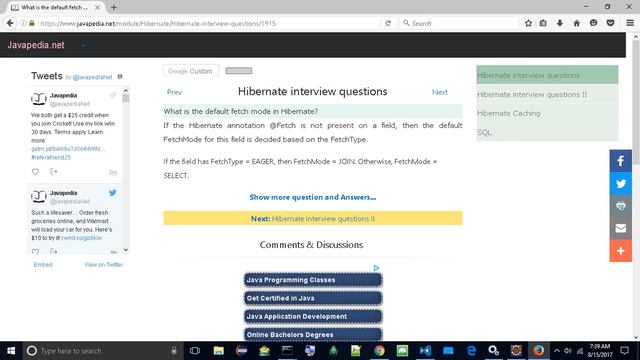The image size is (640, 360).
Task: Click the Comments & Discussions heading
Action: pyautogui.click(x=311, y=244)
